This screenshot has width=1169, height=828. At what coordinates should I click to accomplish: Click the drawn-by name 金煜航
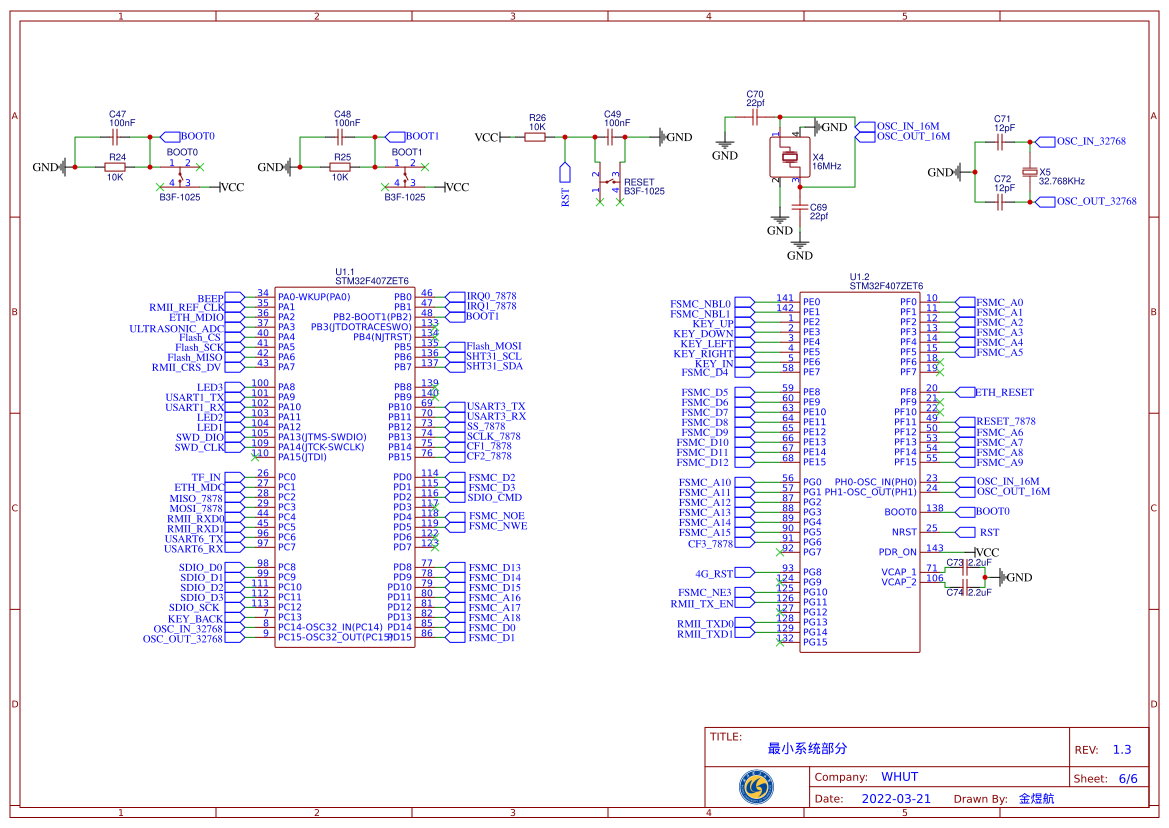[x=1036, y=798]
